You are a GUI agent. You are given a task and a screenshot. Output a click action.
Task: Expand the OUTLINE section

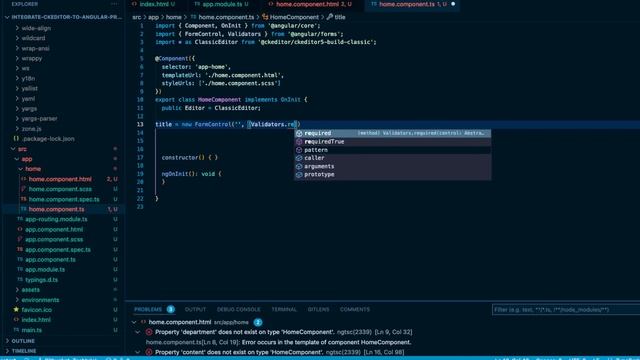coord(23,341)
